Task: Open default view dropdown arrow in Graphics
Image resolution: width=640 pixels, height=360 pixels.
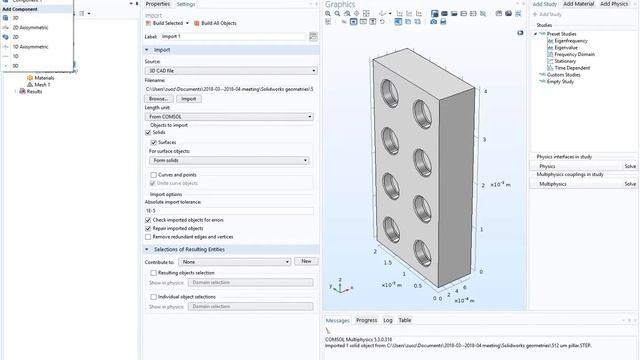Action: pyautogui.click(x=390, y=13)
